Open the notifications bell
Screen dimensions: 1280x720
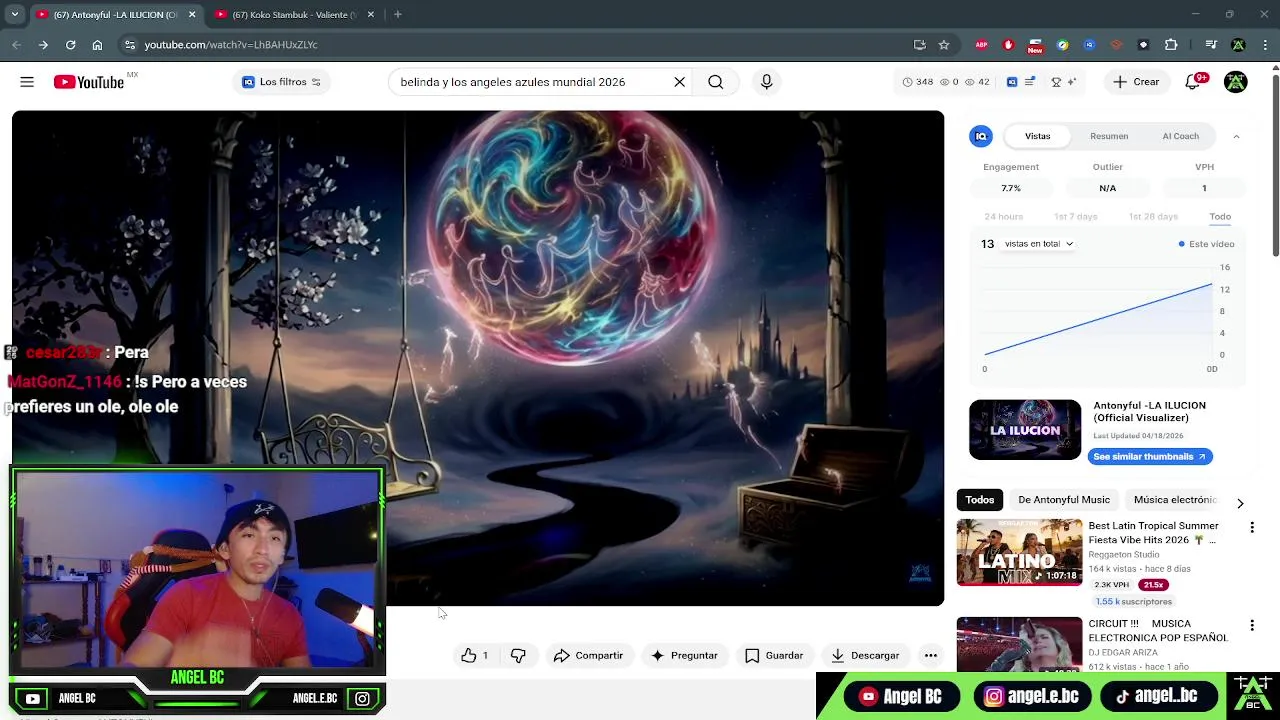(x=1193, y=82)
